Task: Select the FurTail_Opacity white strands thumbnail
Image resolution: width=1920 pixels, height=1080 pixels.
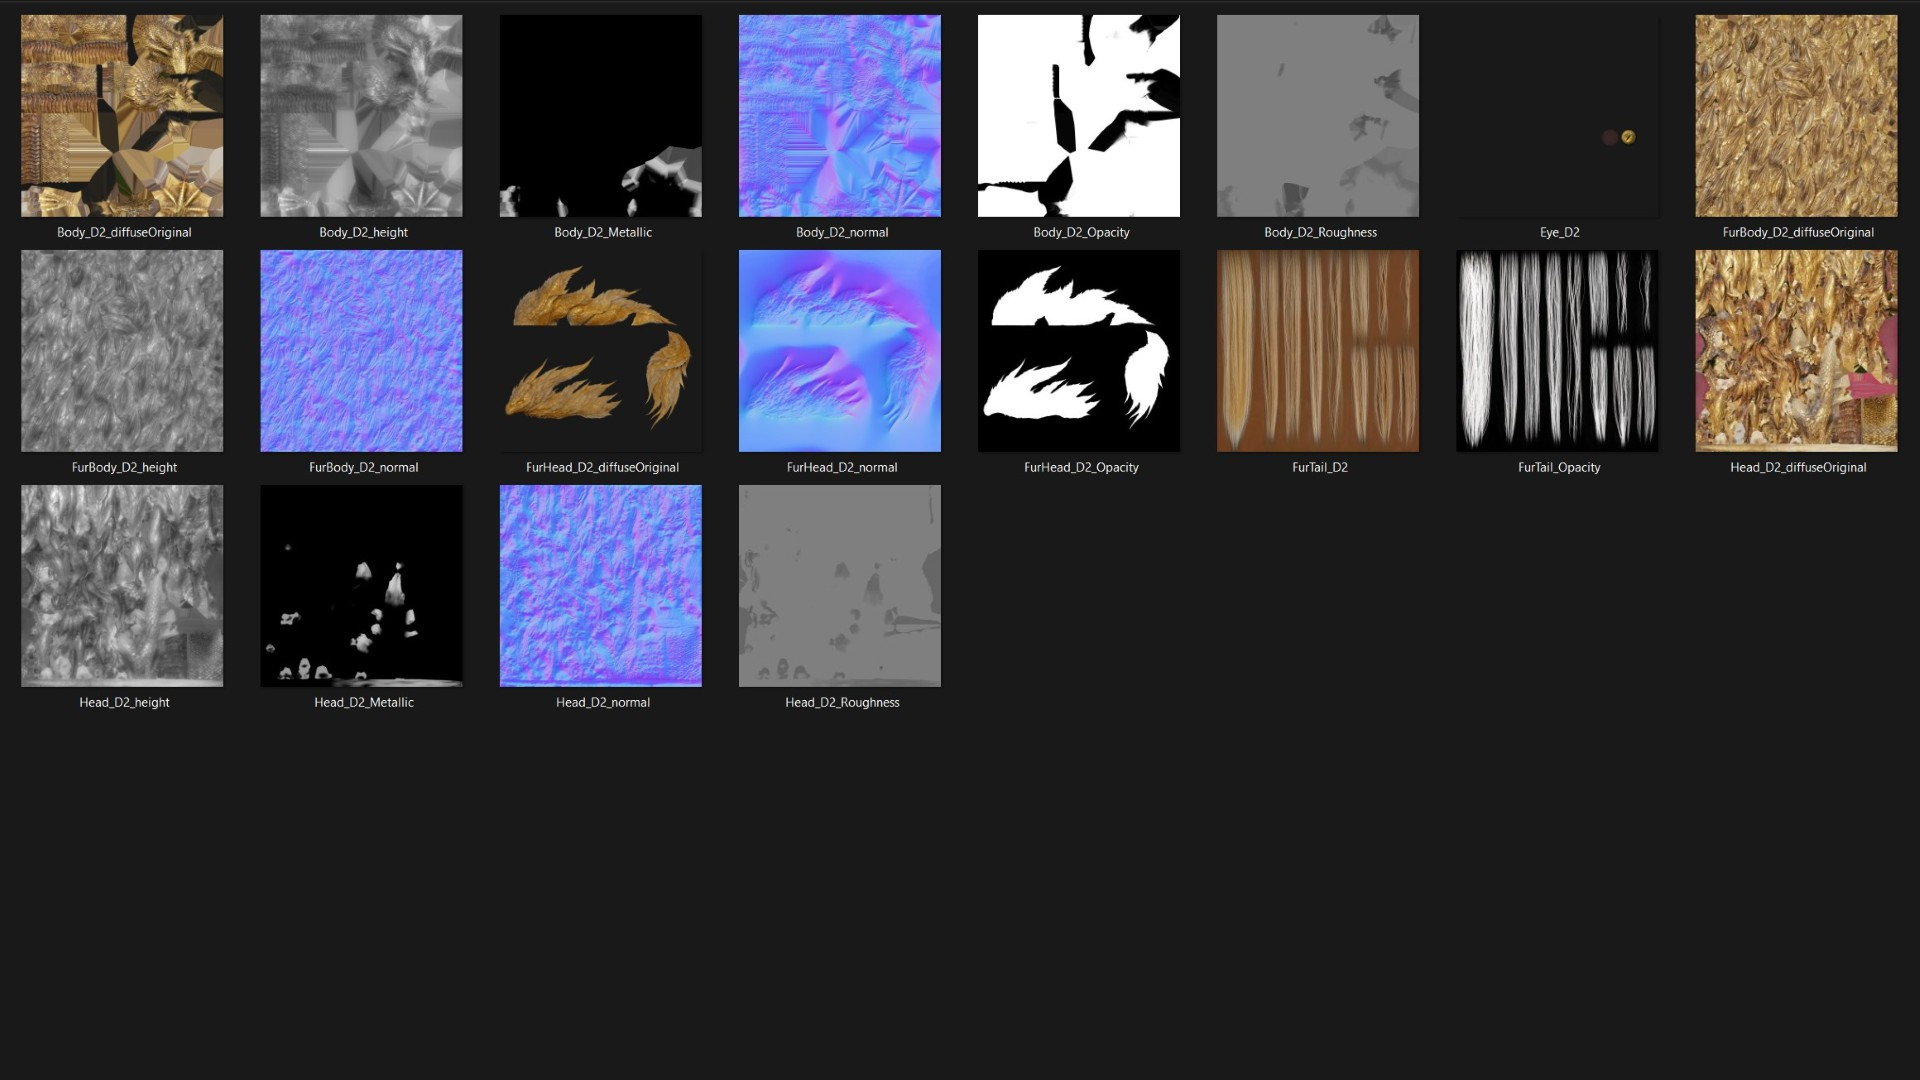Action: [x=1557, y=351]
